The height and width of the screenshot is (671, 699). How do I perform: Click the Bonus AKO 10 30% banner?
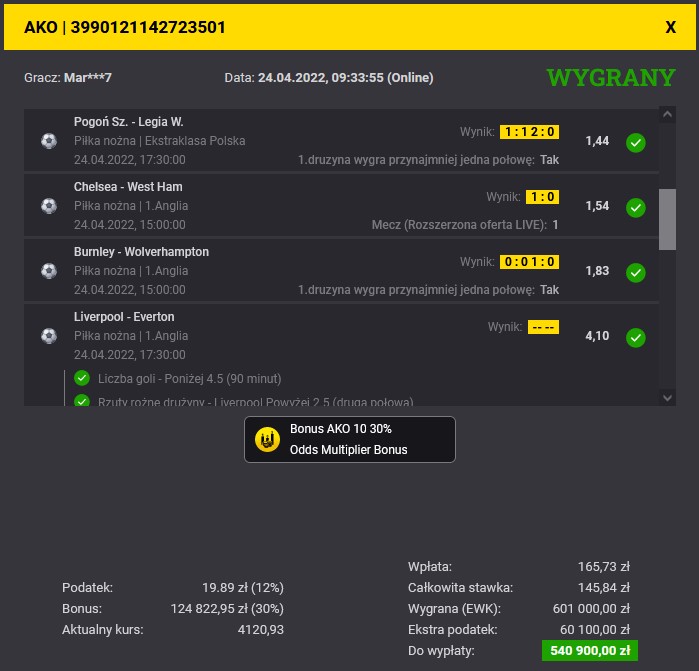[350, 439]
